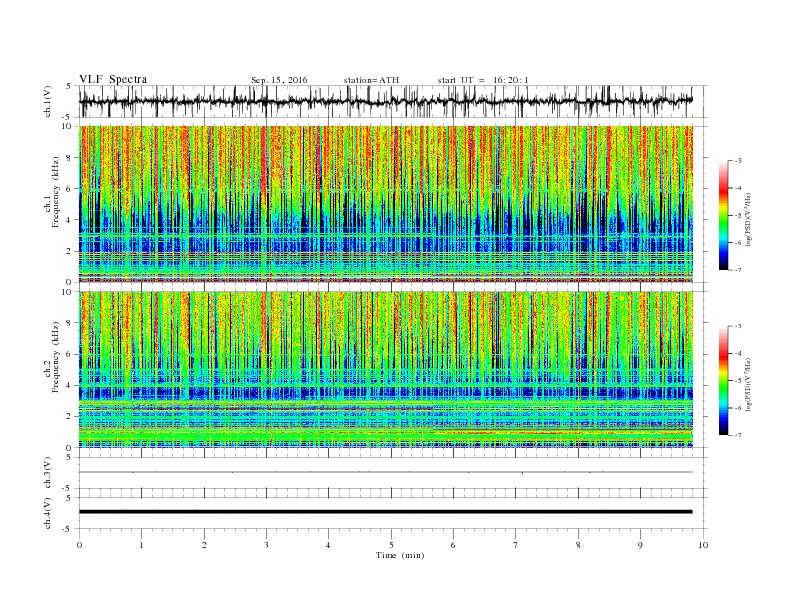Click the upper PSD color scale bar
The height and width of the screenshot is (612, 792).
(723, 215)
